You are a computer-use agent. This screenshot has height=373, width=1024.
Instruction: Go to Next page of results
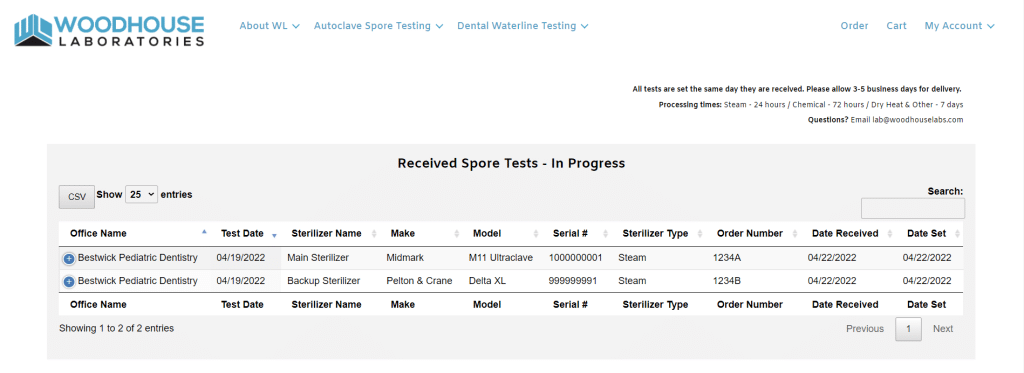pos(943,329)
